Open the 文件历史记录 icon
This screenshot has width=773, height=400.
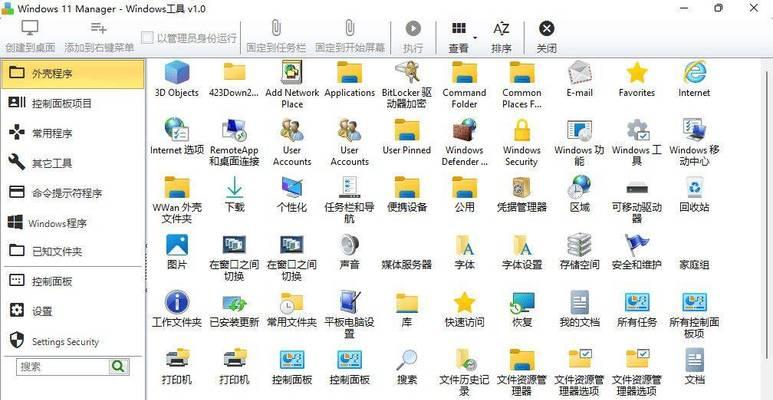coord(465,360)
